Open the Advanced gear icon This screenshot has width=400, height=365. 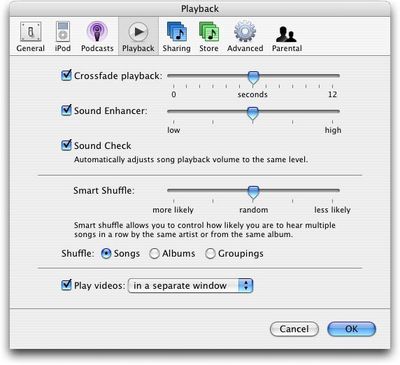click(245, 32)
